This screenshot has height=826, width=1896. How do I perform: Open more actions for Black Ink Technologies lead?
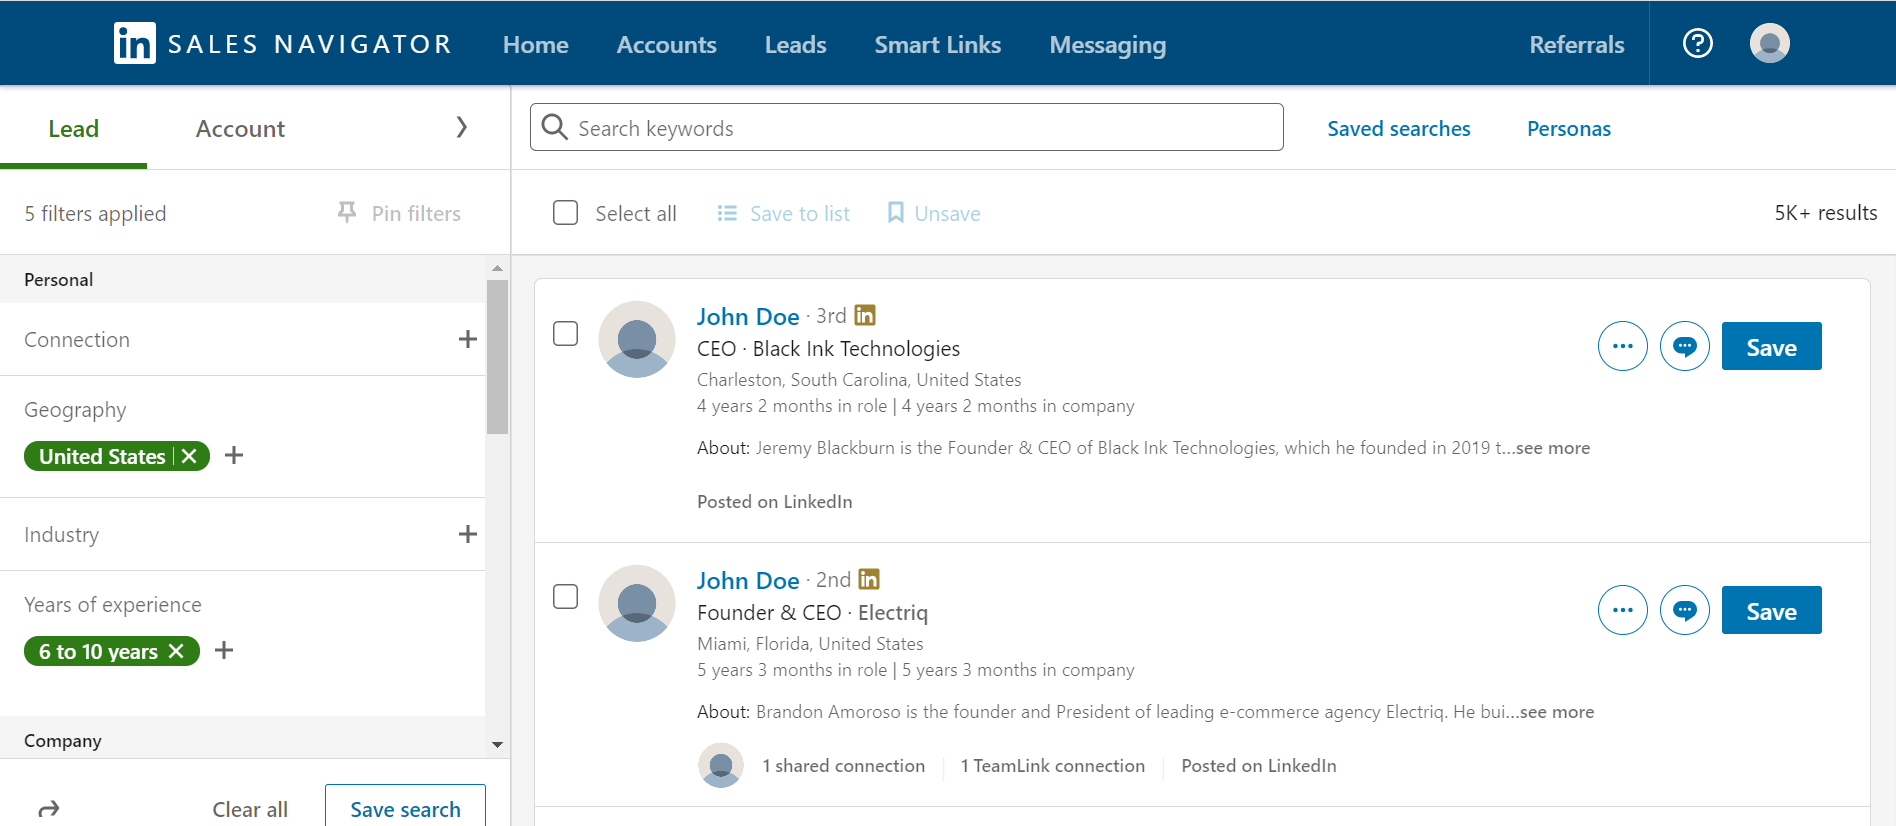[x=1623, y=346]
